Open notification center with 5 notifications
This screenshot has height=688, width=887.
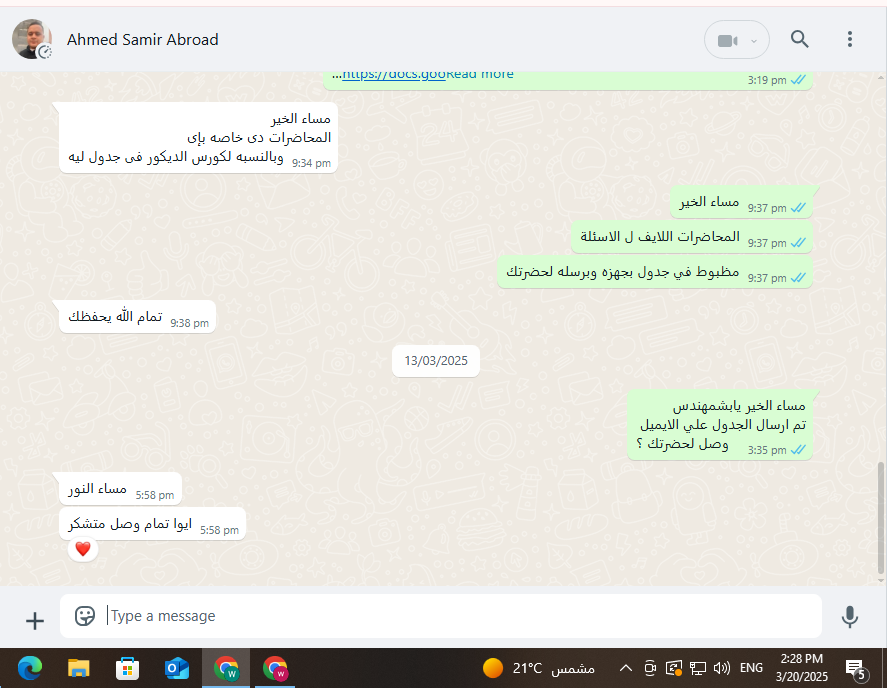[x=856, y=669]
